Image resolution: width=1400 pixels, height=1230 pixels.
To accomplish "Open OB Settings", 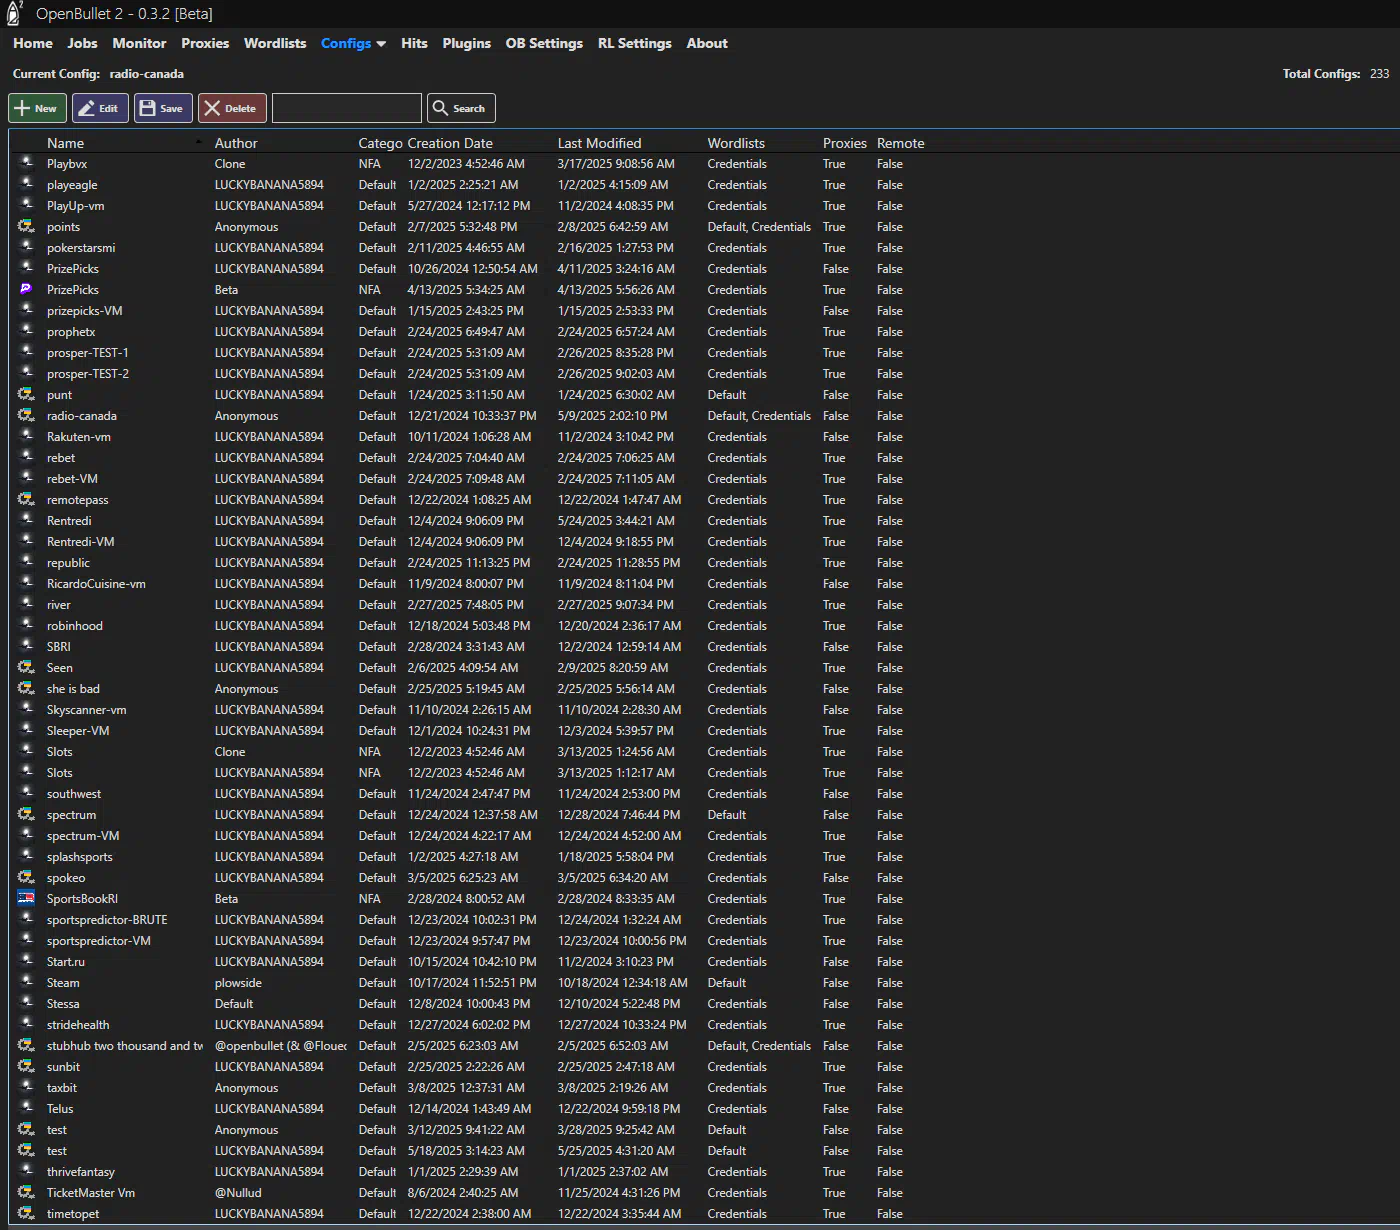I will pos(544,43).
